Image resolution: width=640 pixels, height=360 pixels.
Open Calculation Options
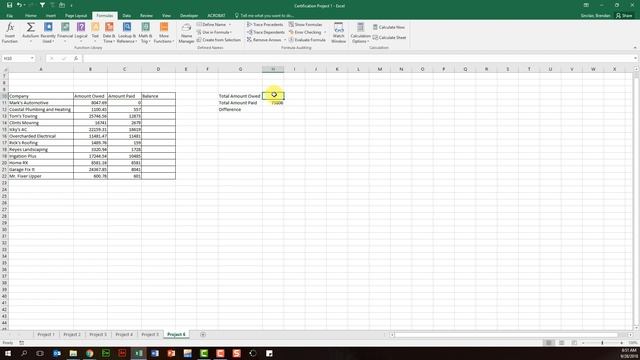click(360, 33)
